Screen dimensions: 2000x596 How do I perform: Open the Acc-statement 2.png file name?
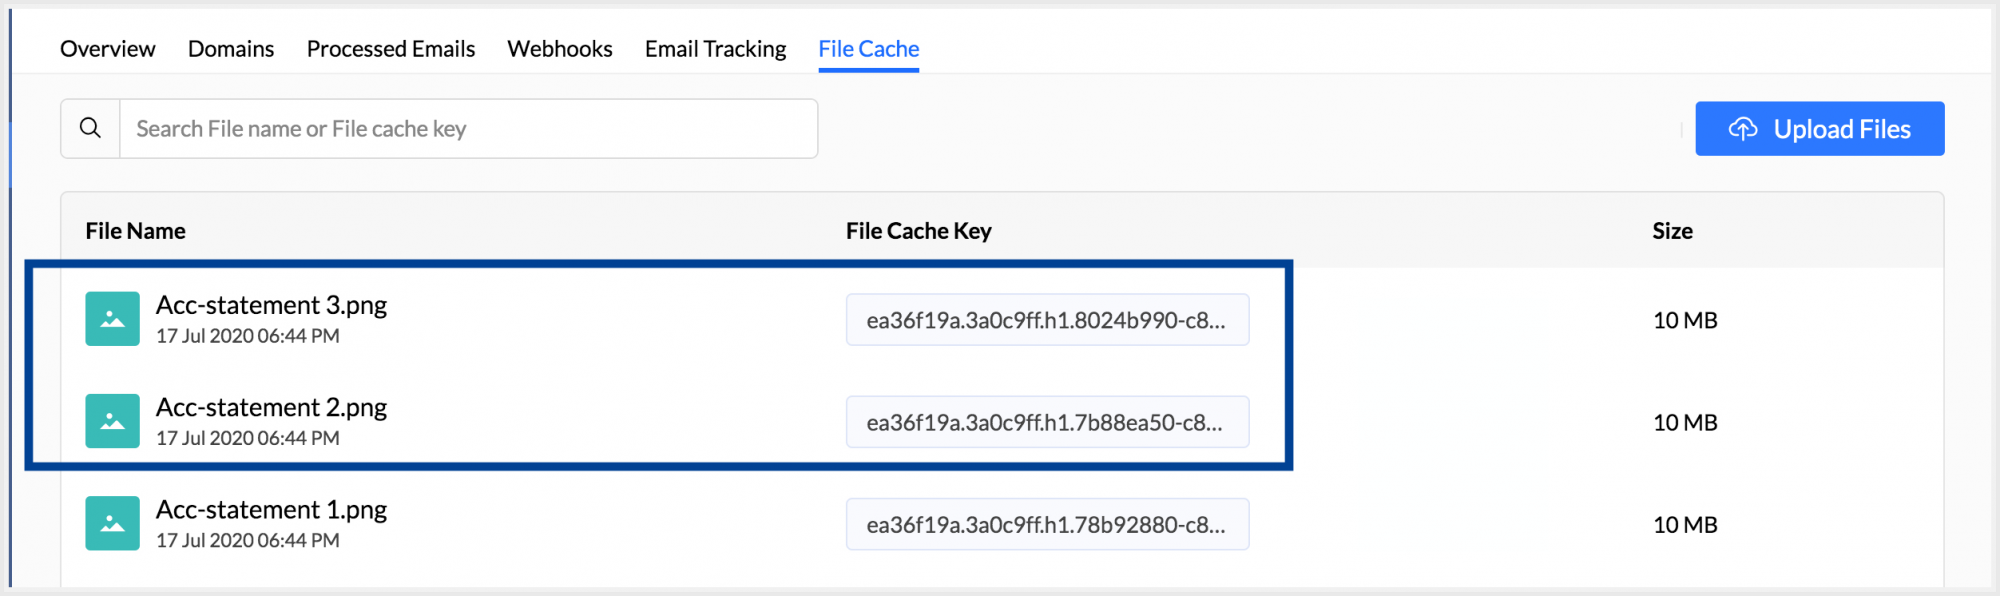pyautogui.click(x=271, y=407)
